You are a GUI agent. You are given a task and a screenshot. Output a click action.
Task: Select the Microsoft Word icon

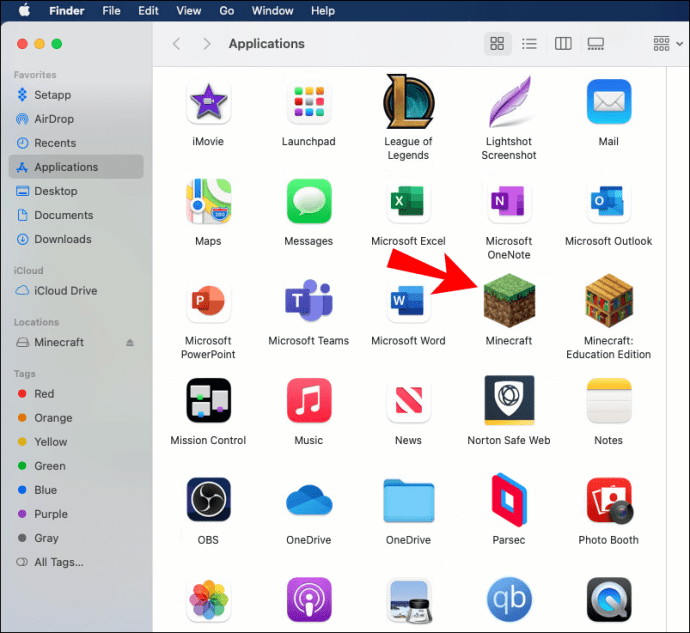tap(408, 301)
